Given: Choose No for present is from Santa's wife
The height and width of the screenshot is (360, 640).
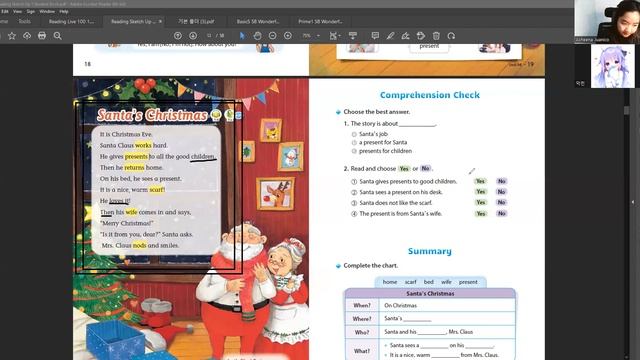Looking at the screenshot, I should tap(502, 213).
